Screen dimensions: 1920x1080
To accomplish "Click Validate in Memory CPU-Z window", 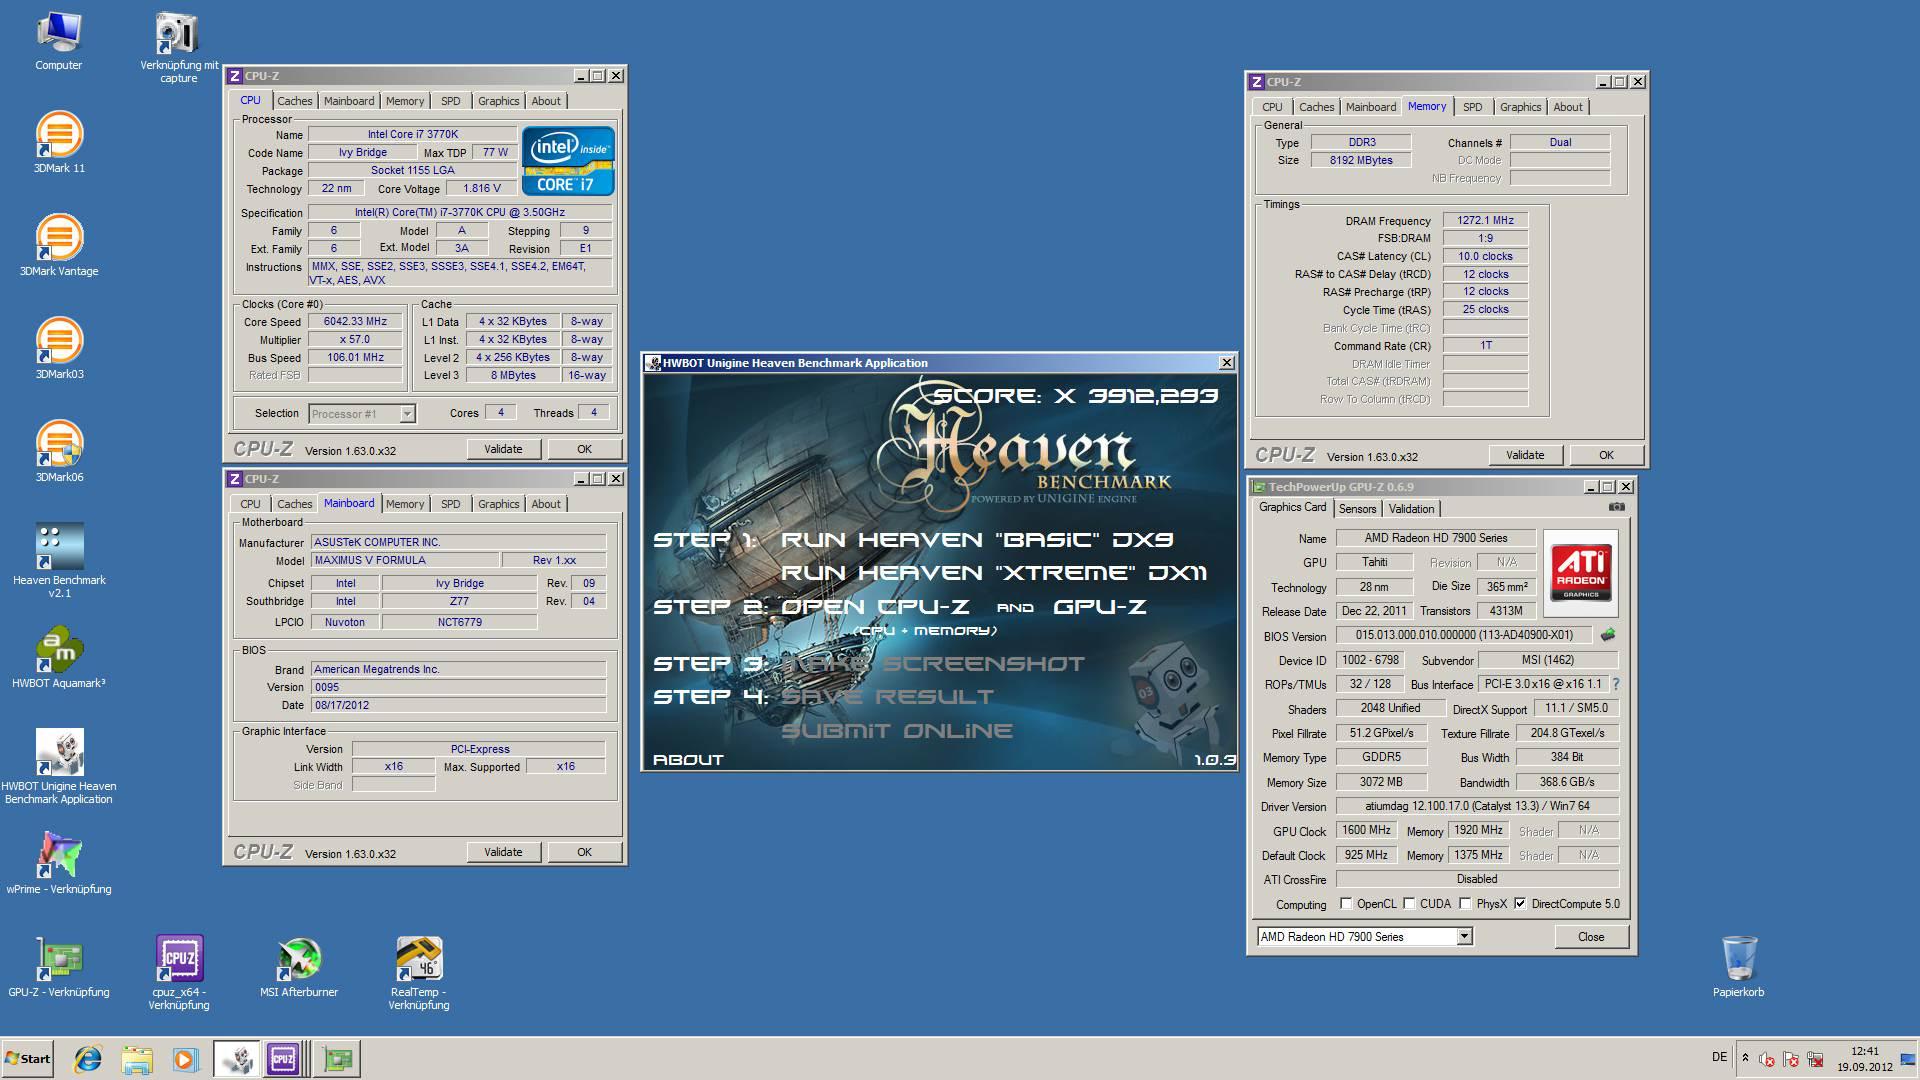I will pyautogui.click(x=1525, y=455).
